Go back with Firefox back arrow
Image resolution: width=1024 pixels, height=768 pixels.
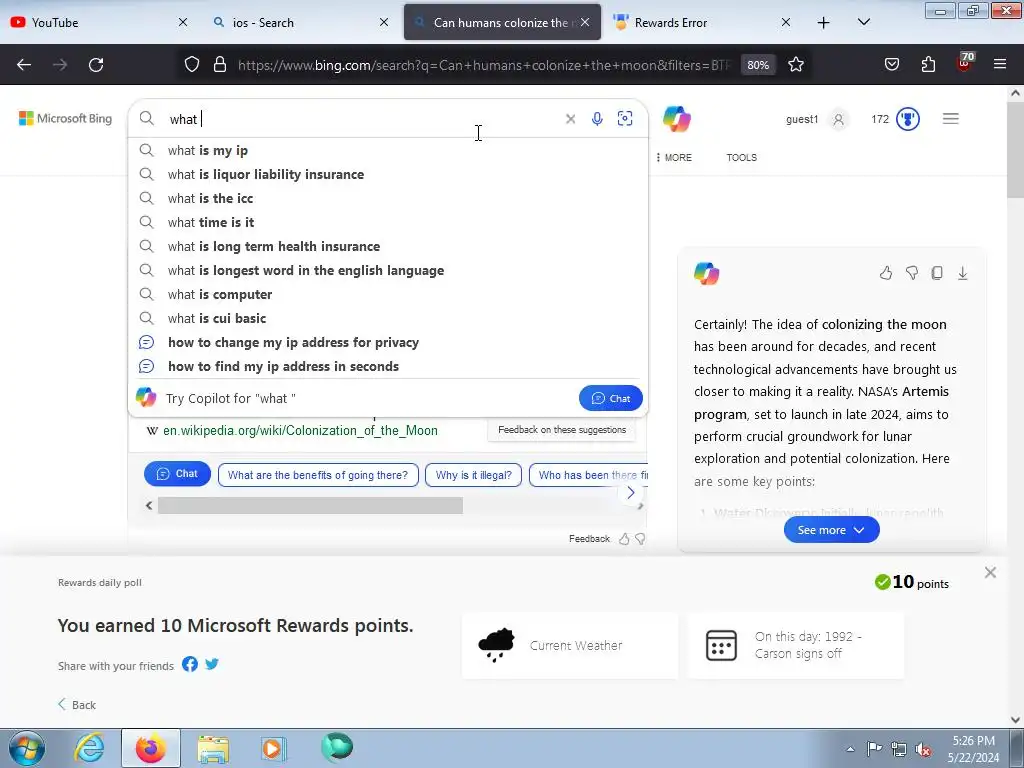24,65
